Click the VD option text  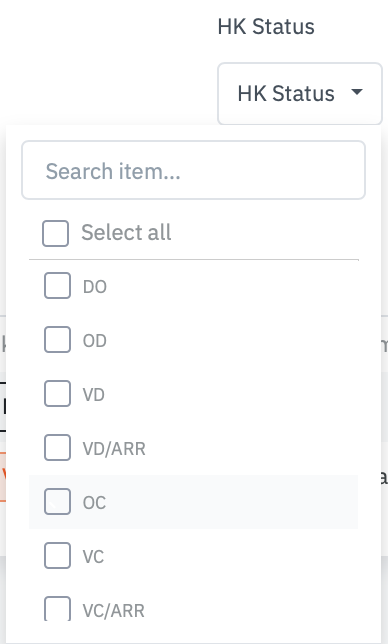pos(94,395)
